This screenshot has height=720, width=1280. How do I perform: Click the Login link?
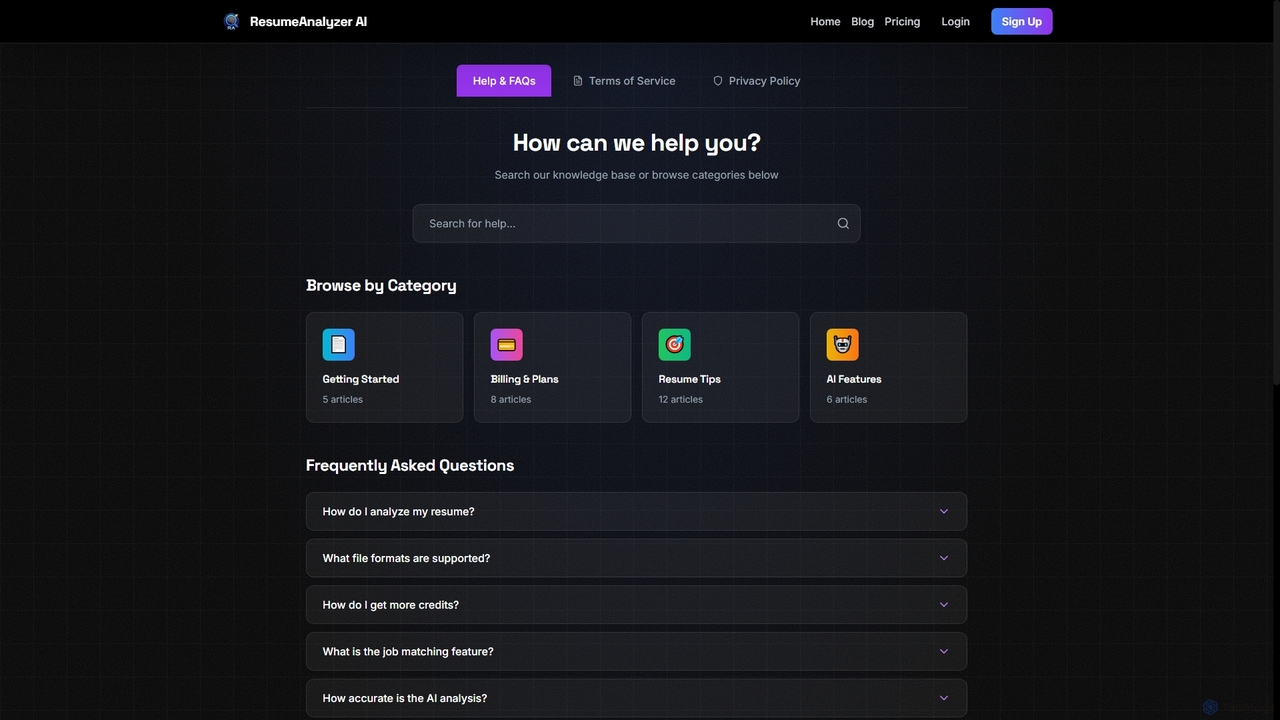955,21
